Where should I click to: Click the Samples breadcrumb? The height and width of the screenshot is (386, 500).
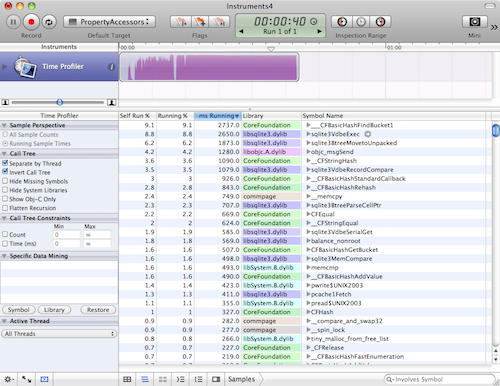(241, 379)
